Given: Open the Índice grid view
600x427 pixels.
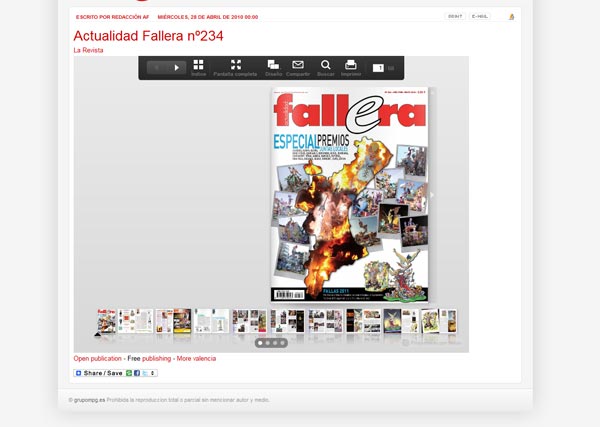Looking at the screenshot, I should point(198,65).
